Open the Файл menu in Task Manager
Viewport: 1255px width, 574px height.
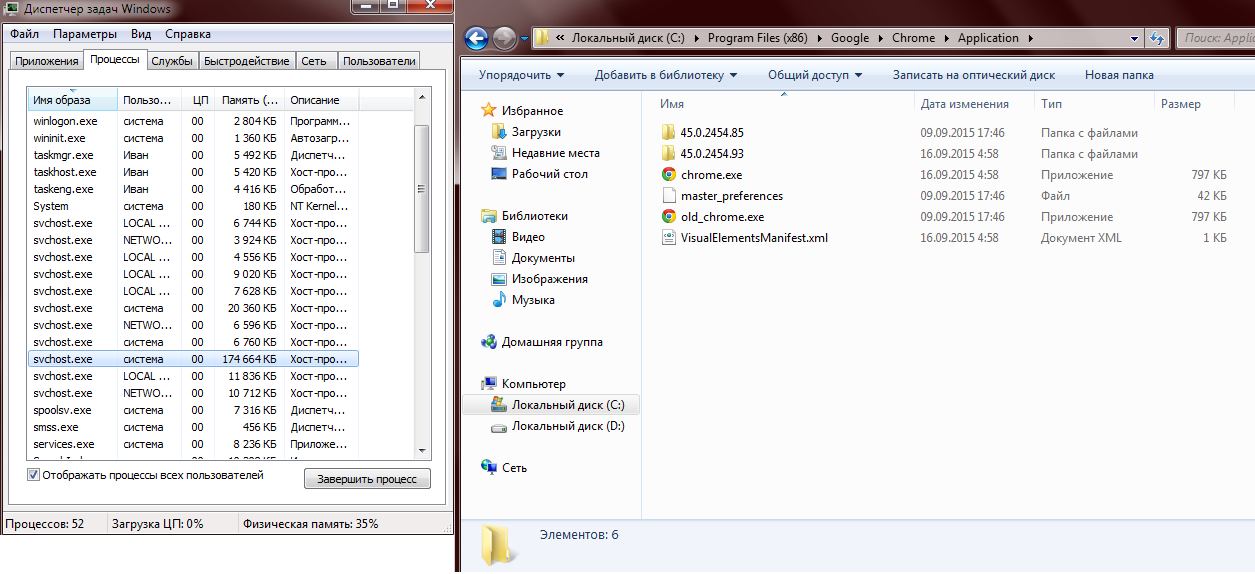(25, 34)
